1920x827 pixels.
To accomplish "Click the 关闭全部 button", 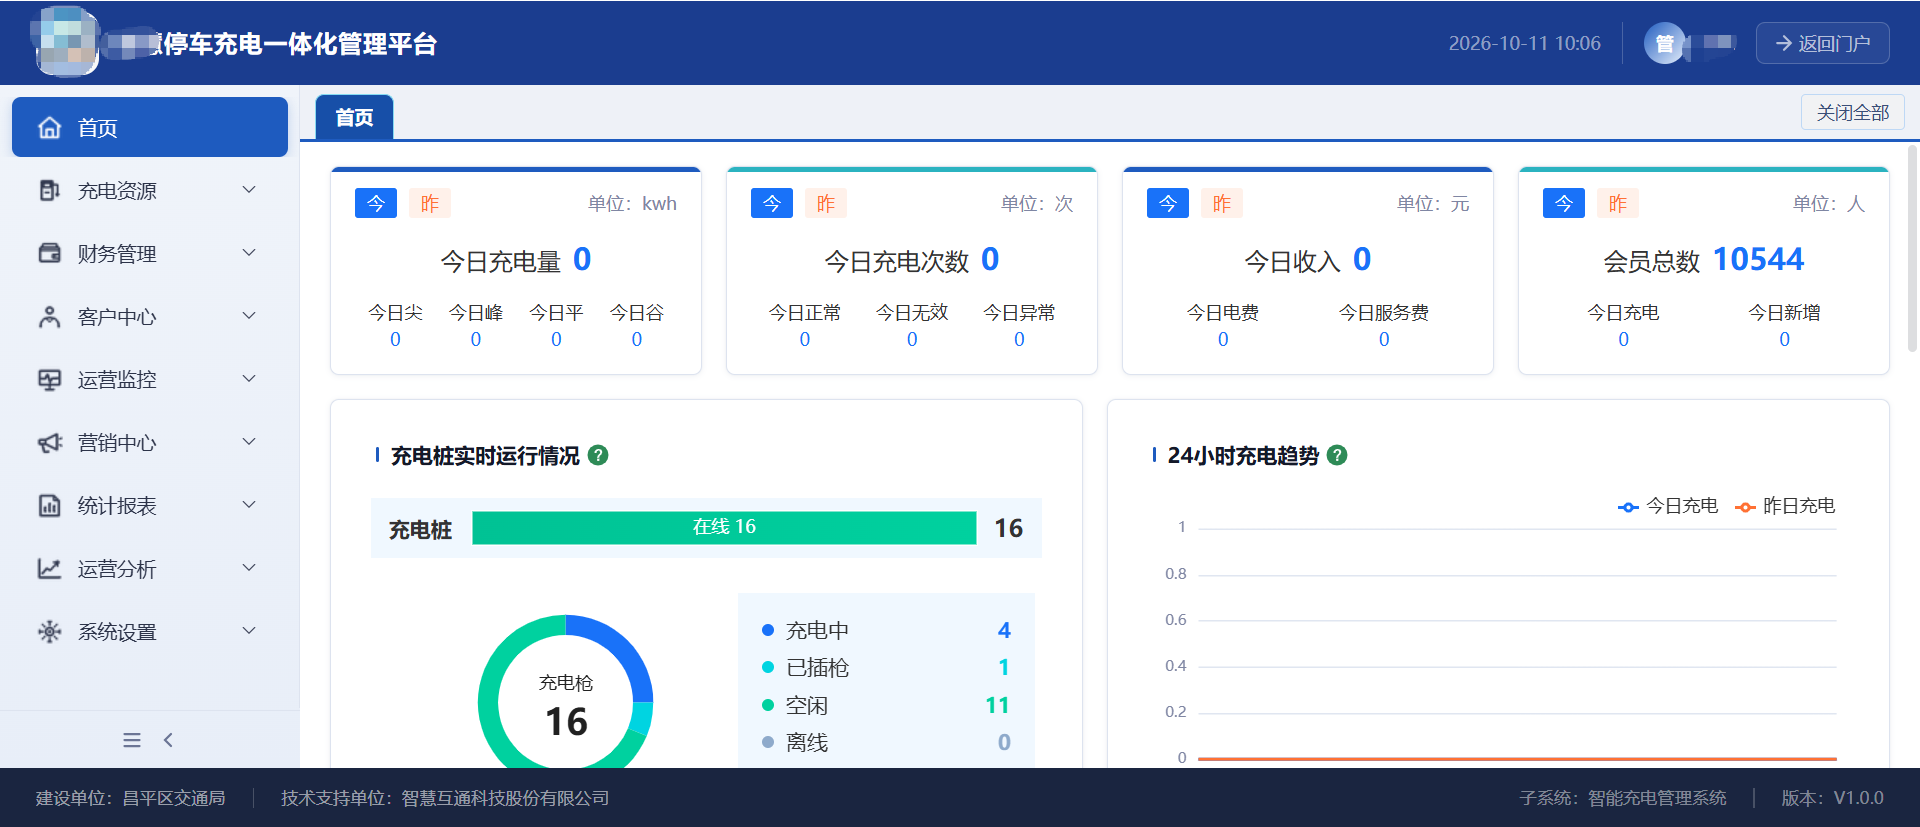I will point(1852,112).
